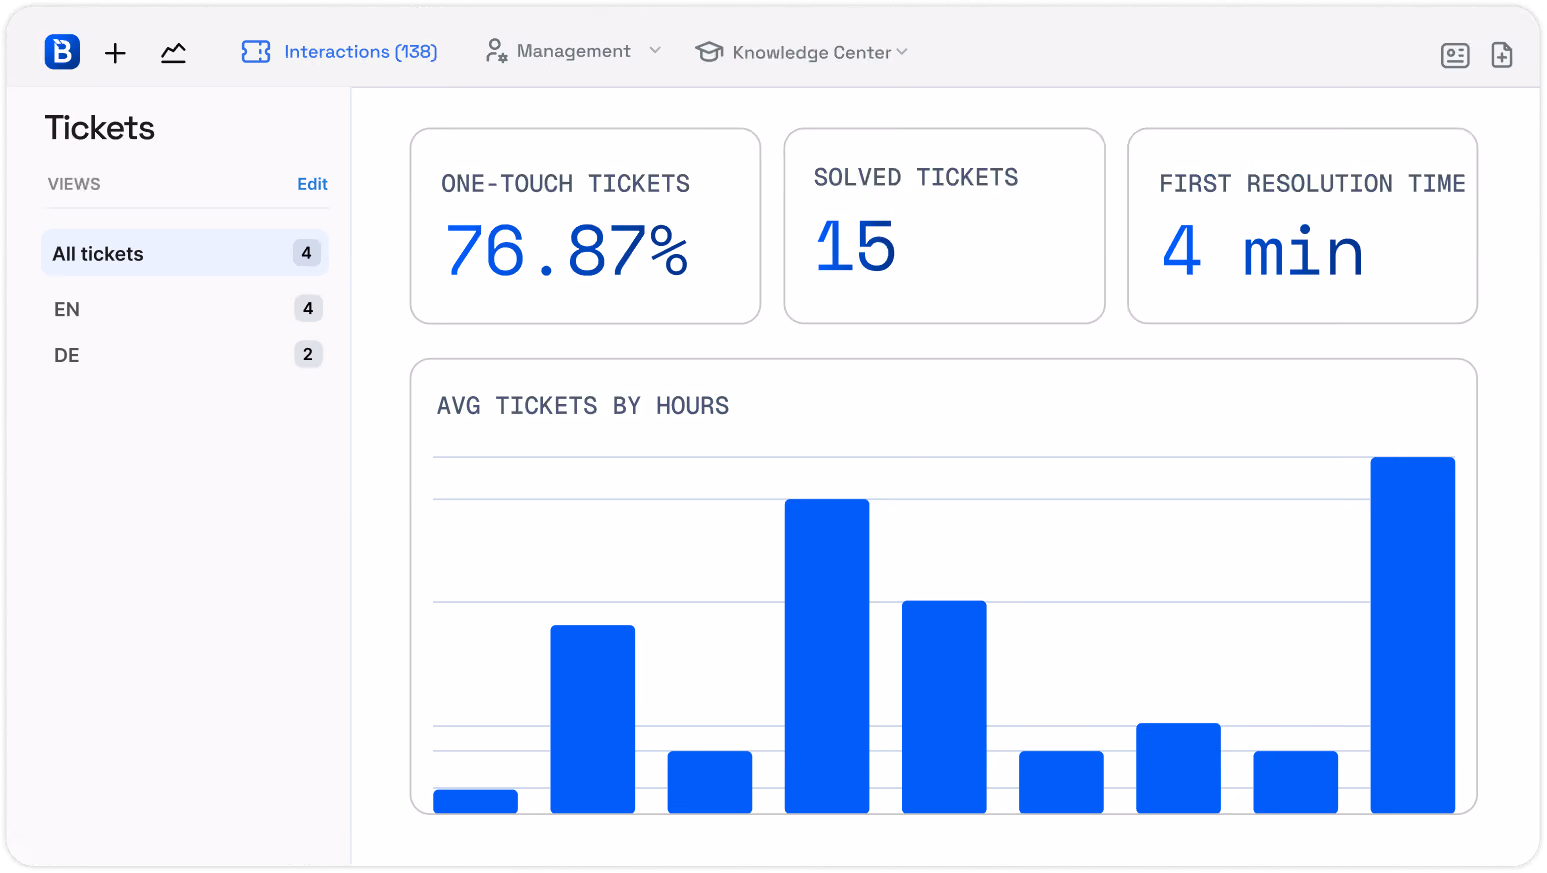
Task: Click the tallest last bar in chart
Action: pyautogui.click(x=1412, y=635)
